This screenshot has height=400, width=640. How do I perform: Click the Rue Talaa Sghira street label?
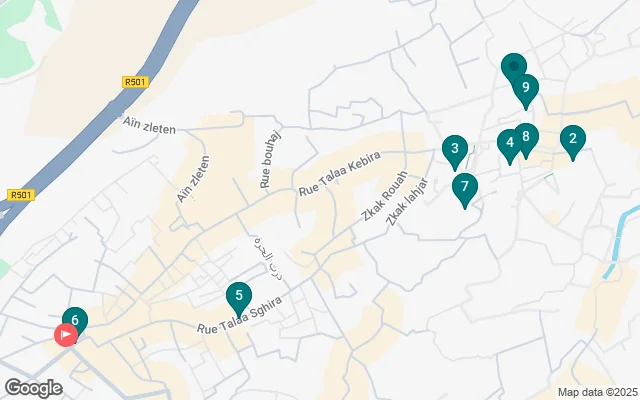coord(240,316)
